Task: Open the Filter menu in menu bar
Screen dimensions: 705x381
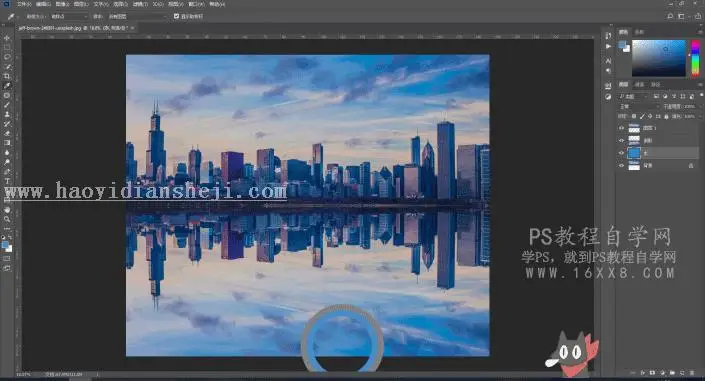Action: 140,4
